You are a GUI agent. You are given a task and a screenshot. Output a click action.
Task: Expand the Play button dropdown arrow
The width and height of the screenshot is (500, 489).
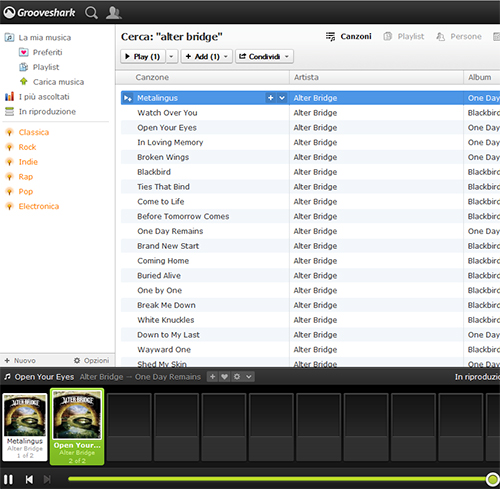pyautogui.click(x=171, y=56)
